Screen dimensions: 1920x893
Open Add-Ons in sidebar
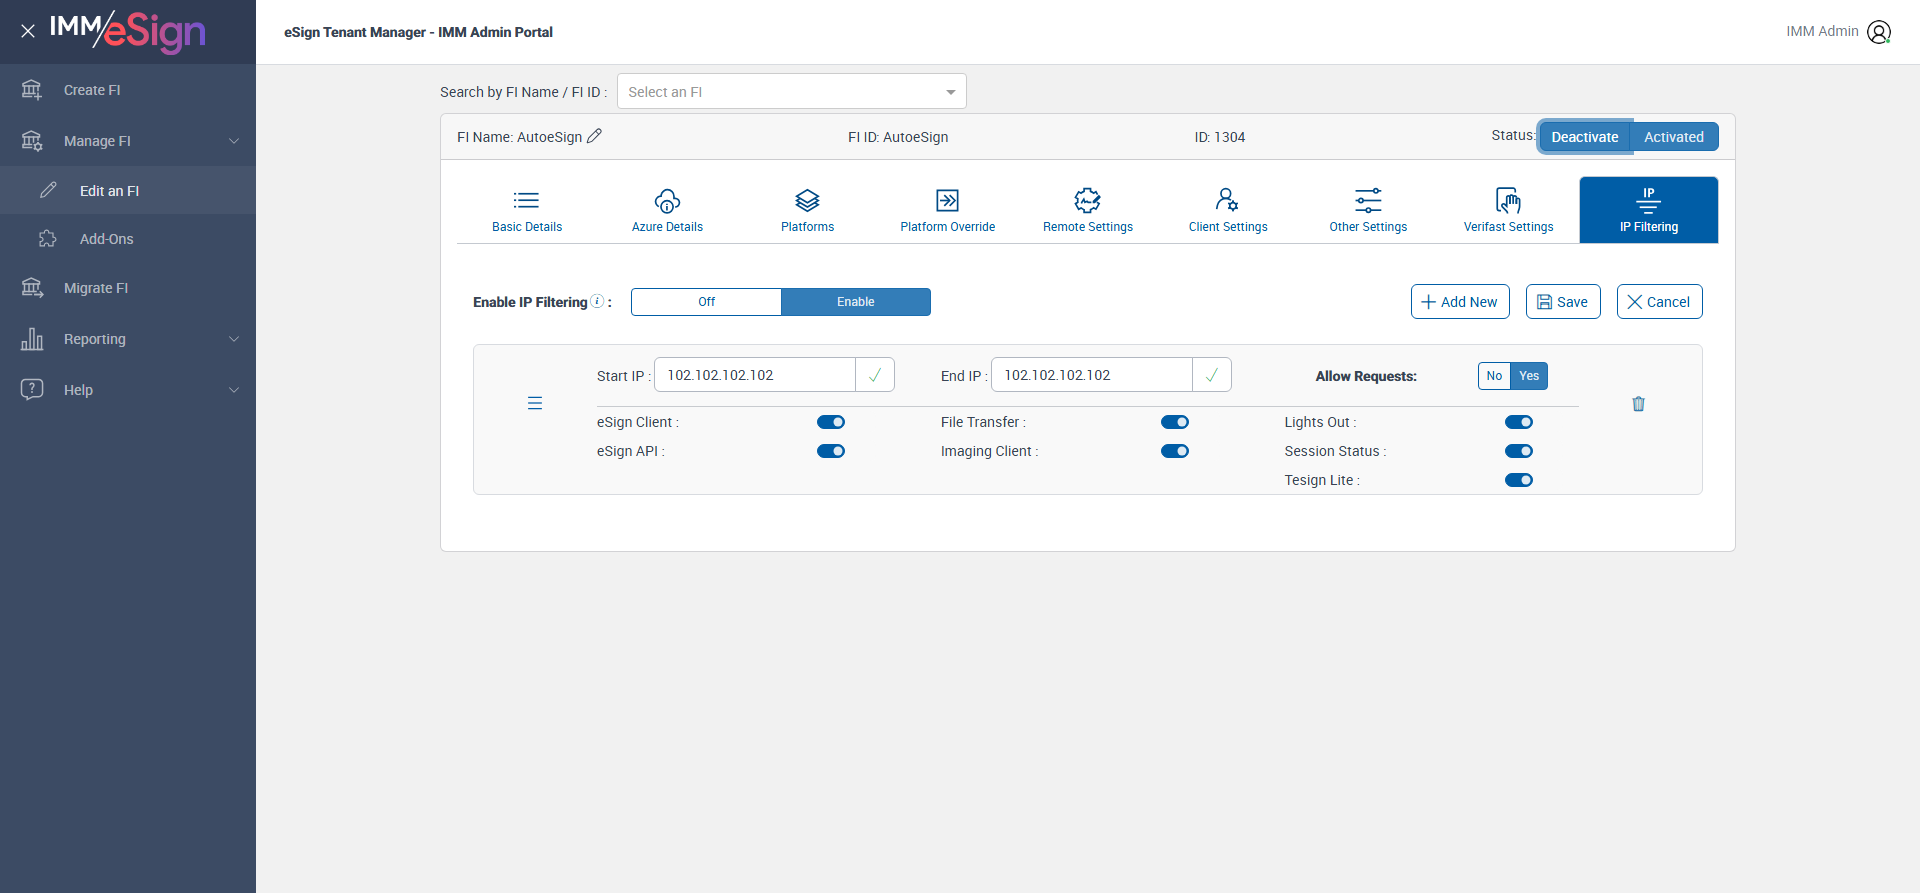coord(128,239)
